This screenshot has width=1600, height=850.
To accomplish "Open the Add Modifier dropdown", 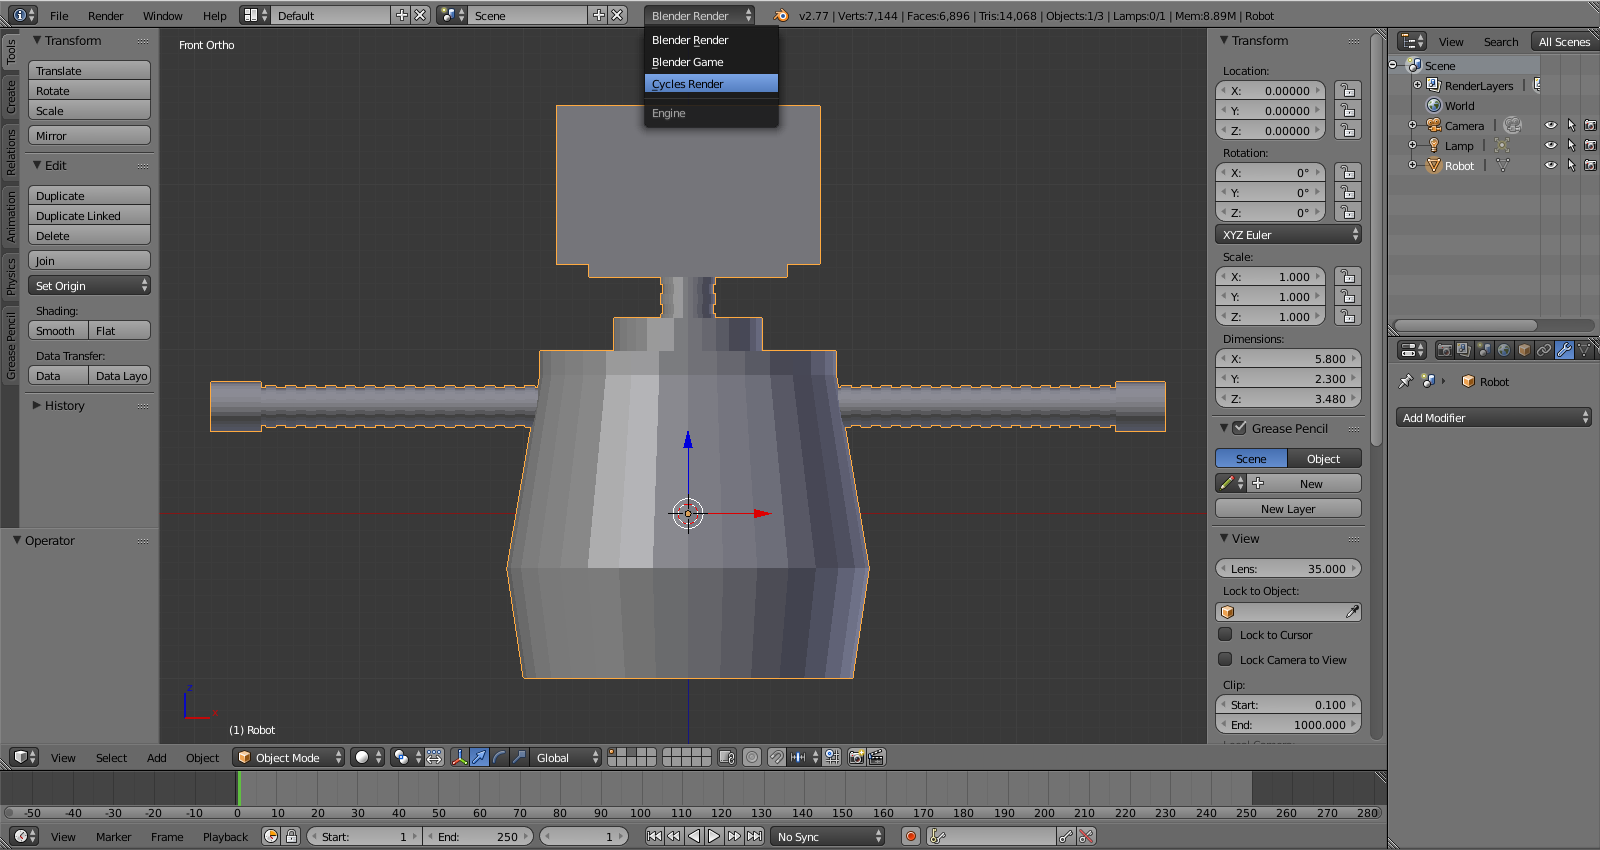I will 1494,417.
